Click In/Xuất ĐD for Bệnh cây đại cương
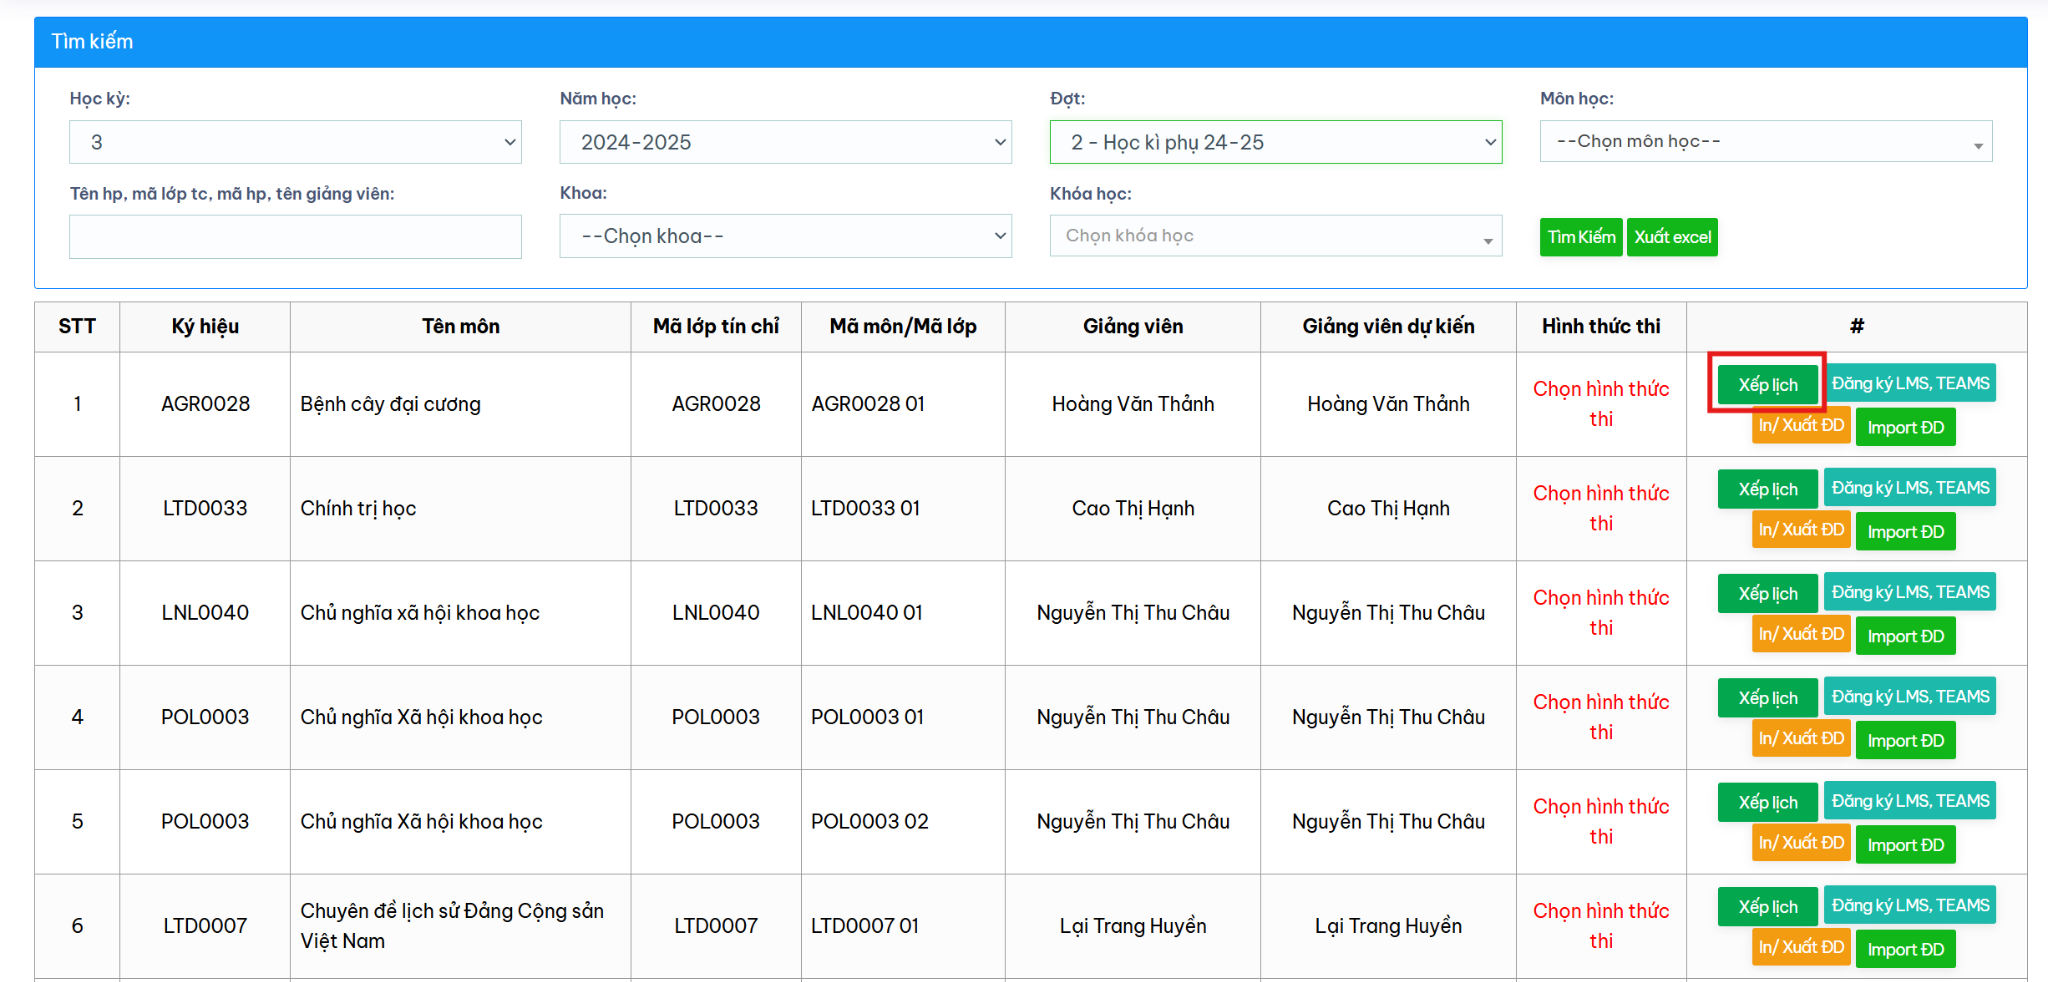 pos(1801,425)
